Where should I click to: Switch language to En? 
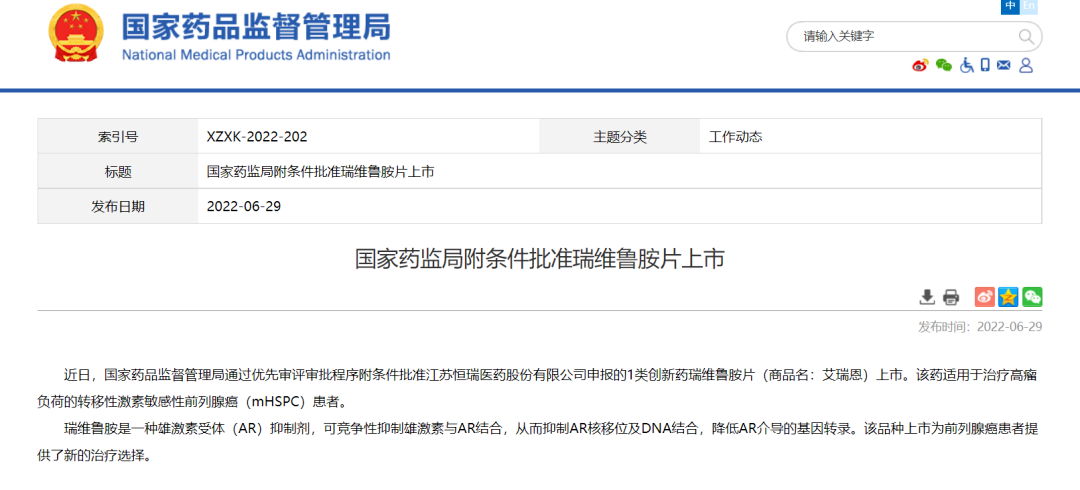(1028, 6)
